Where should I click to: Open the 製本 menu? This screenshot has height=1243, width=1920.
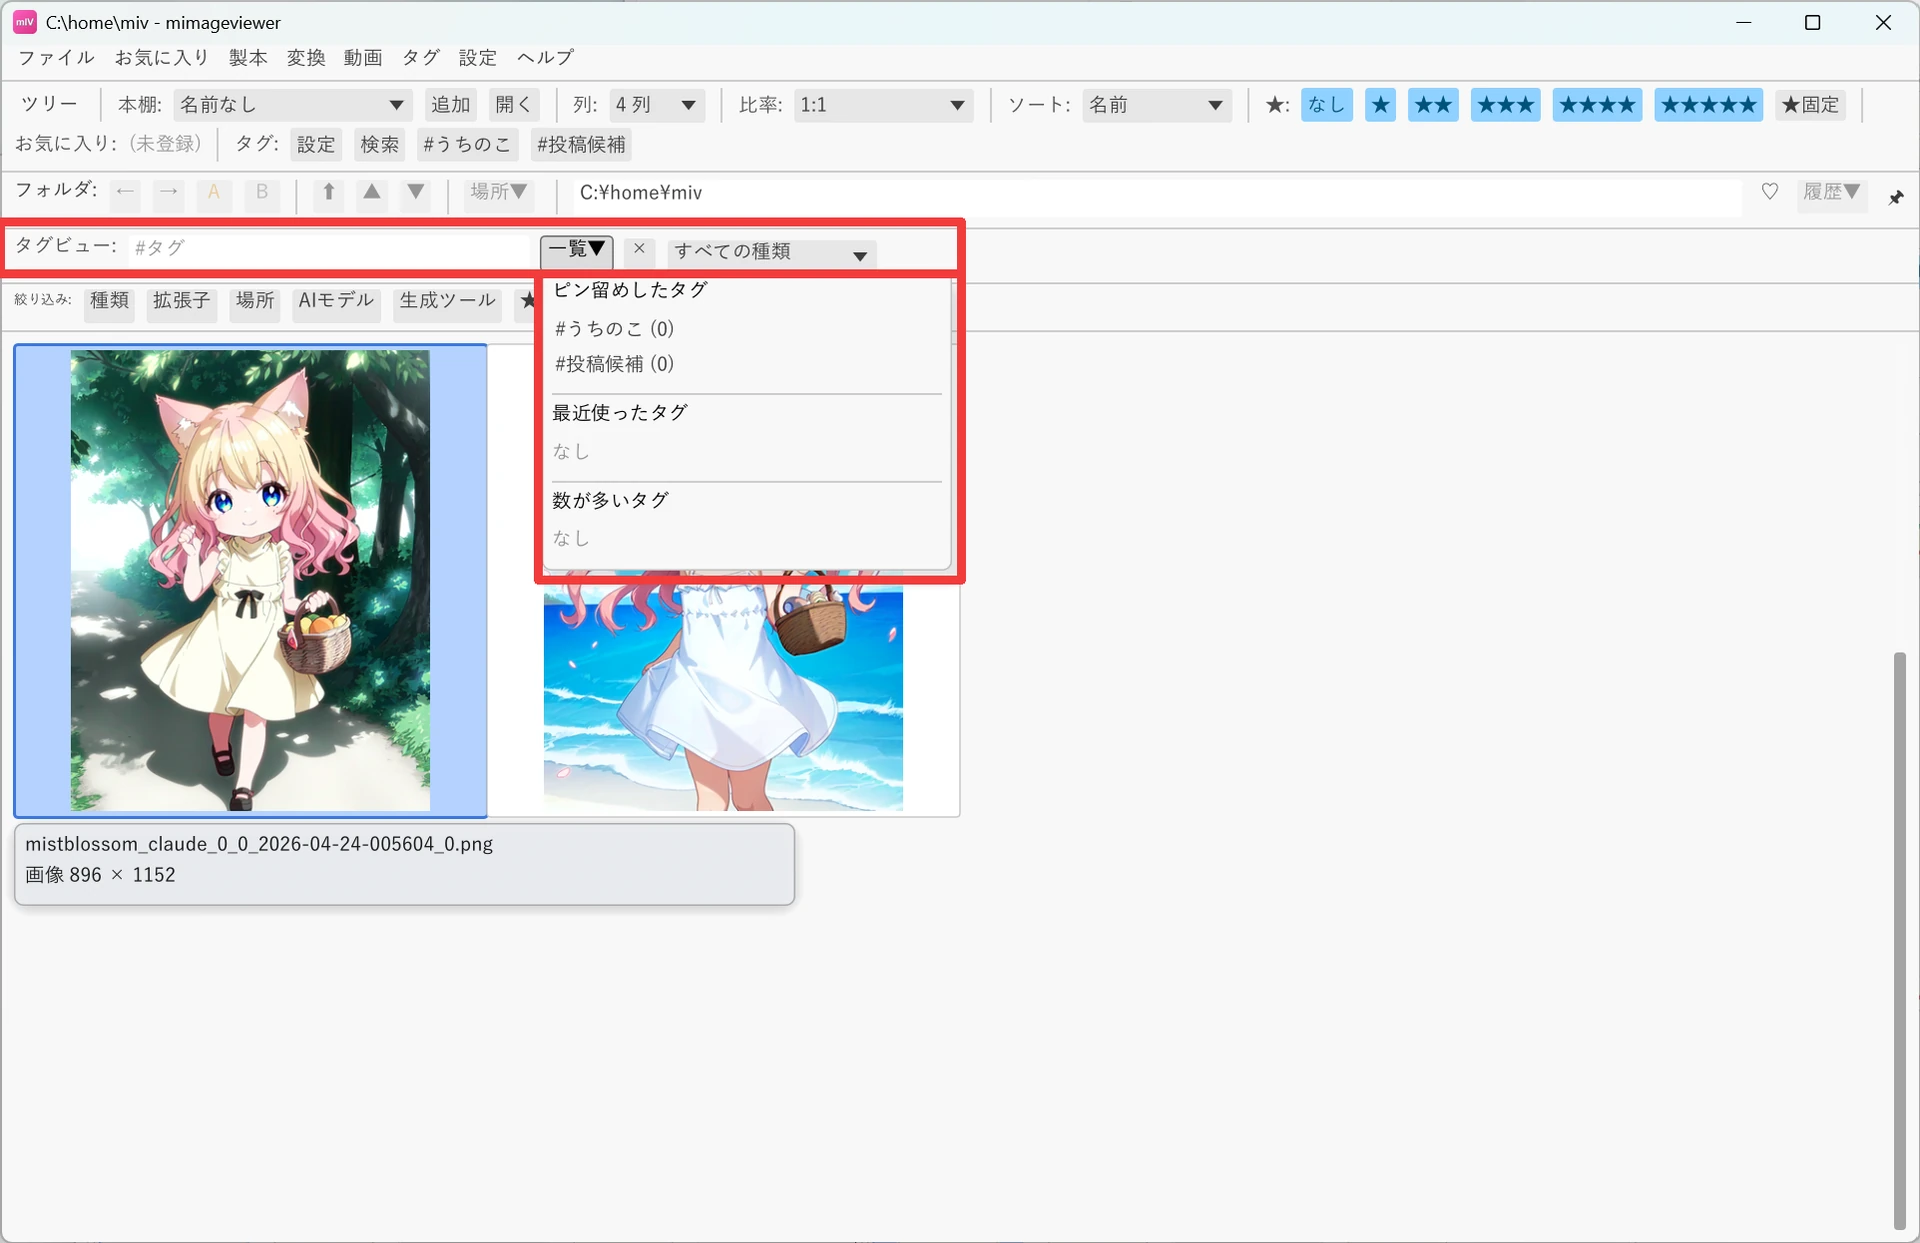click(248, 58)
